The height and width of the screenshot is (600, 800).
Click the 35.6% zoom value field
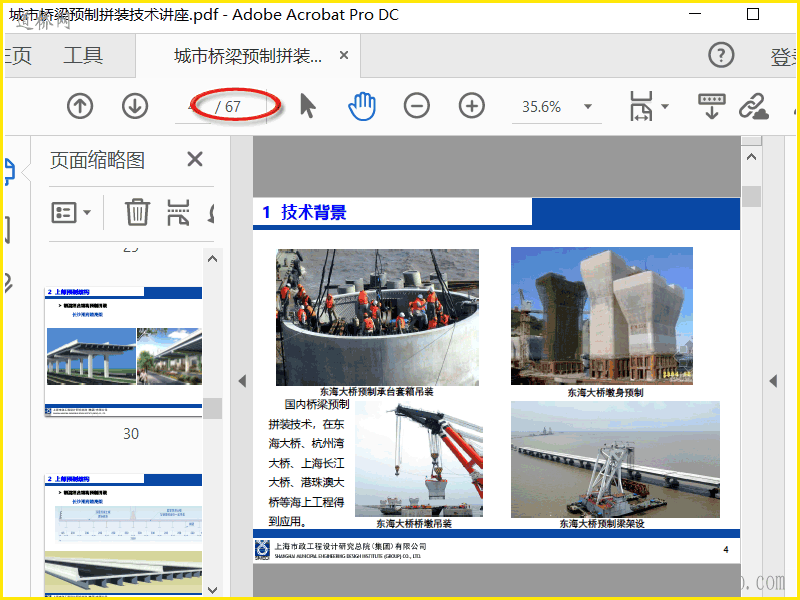[x=541, y=107]
